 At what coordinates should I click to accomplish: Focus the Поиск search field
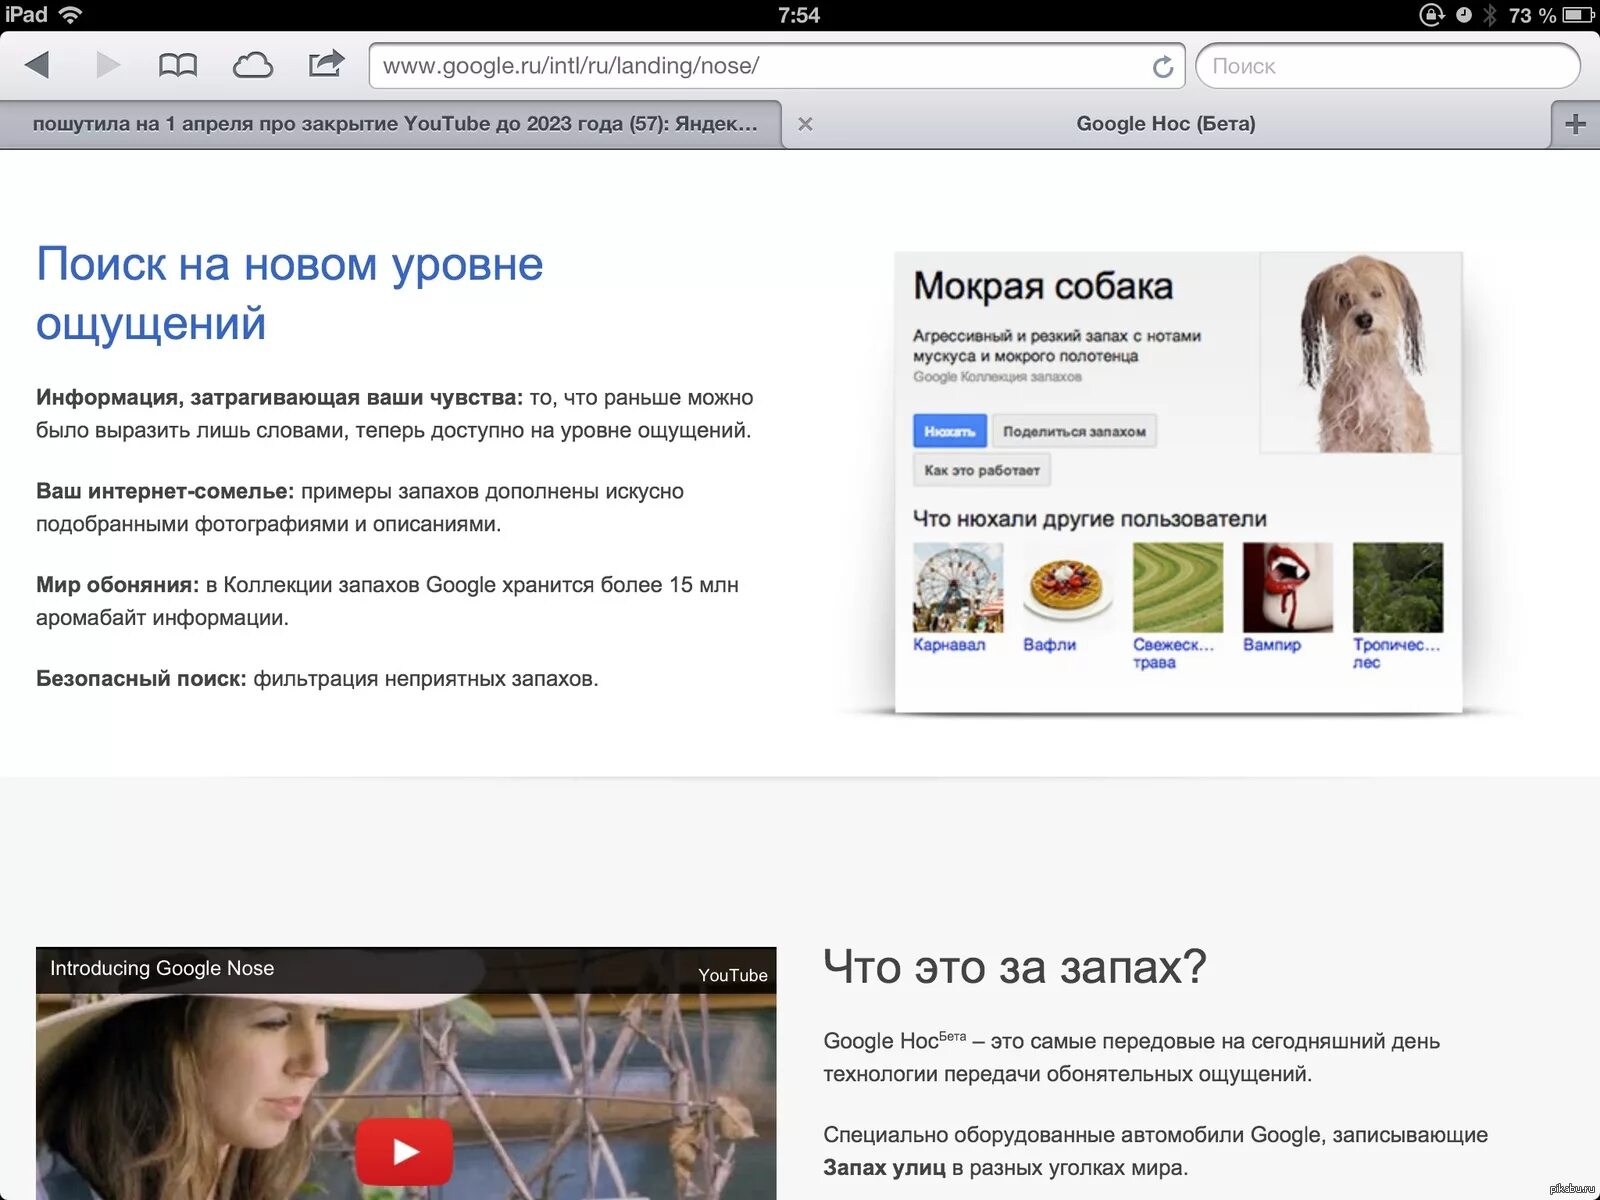click(1387, 66)
